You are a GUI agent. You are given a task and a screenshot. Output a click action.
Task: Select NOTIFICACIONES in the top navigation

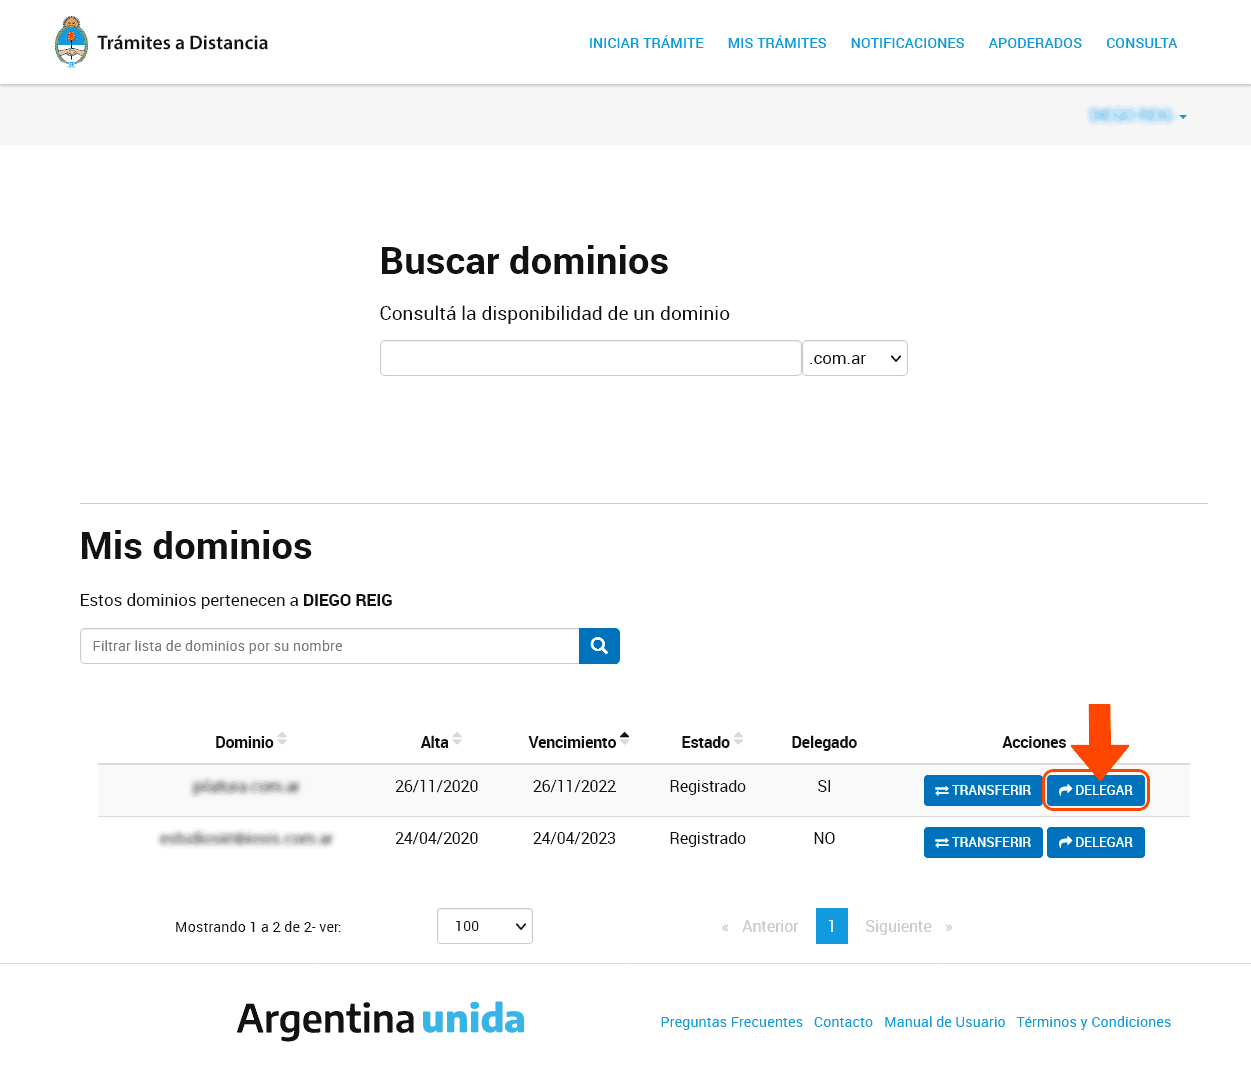[x=907, y=43]
